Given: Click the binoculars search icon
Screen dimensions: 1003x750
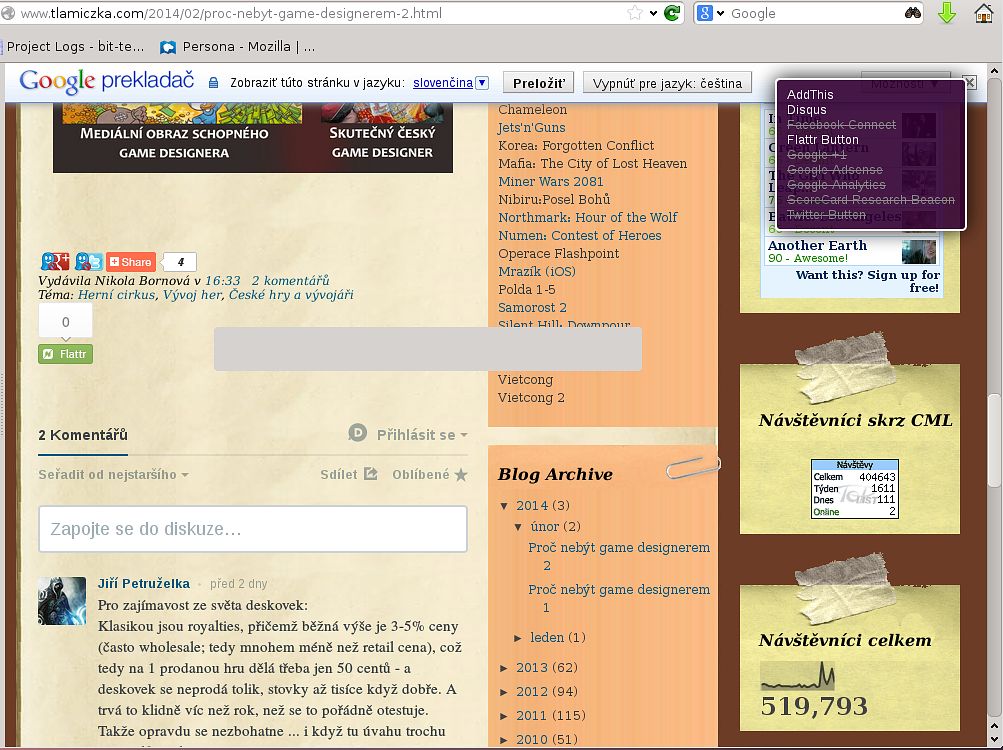Looking at the screenshot, I should pos(913,13).
